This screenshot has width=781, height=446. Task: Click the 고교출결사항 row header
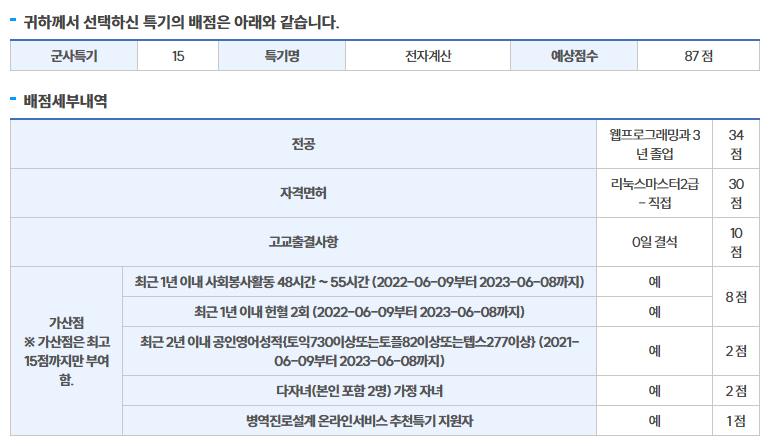[304, 241]
